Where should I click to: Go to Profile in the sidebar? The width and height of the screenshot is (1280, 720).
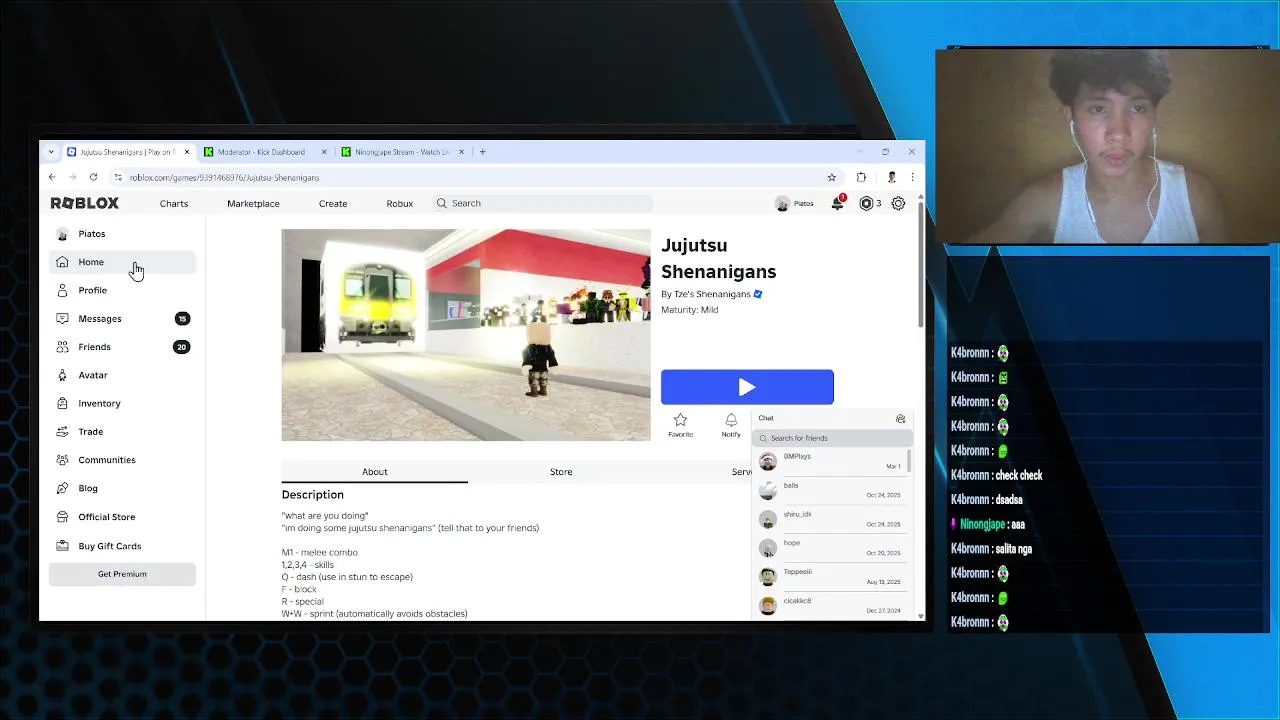(122, 290)
